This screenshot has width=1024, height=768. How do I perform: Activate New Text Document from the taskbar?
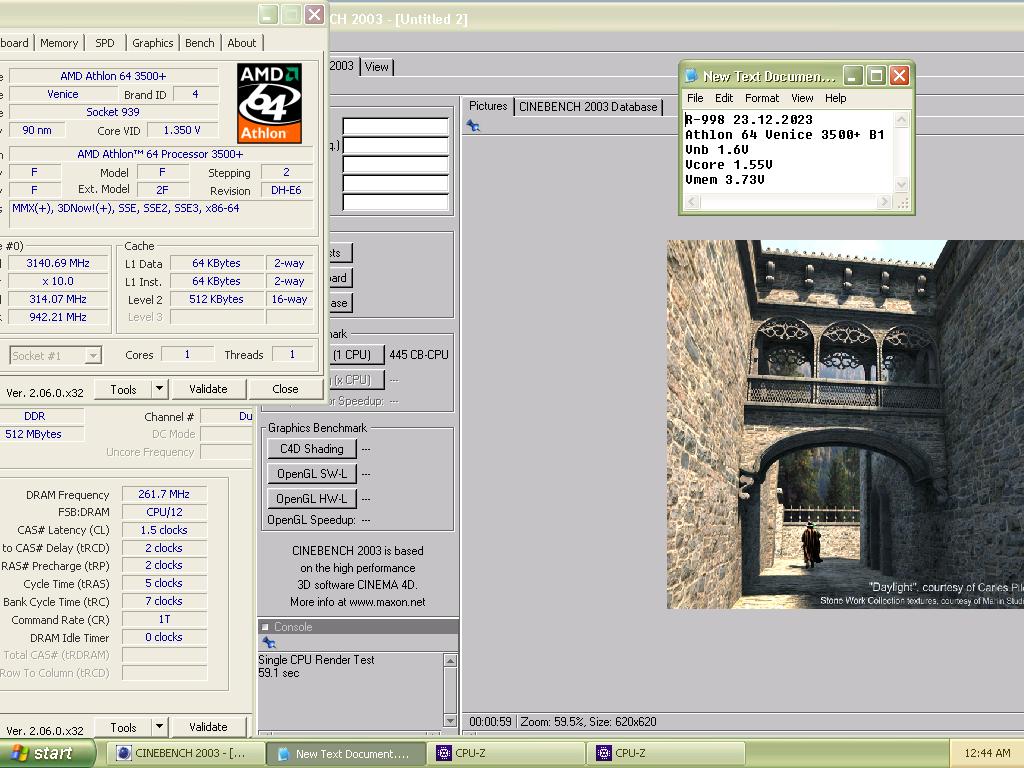tap(347, 753)
